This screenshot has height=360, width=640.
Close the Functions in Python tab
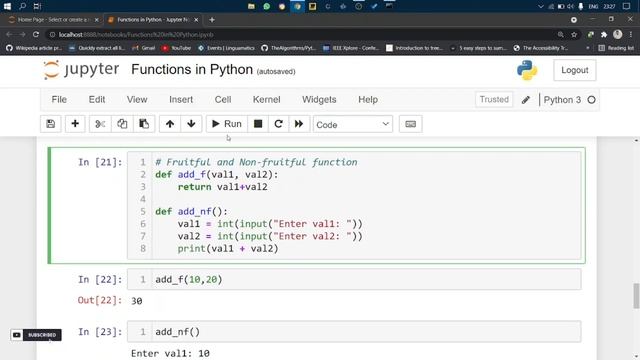[x=196, y=20]
